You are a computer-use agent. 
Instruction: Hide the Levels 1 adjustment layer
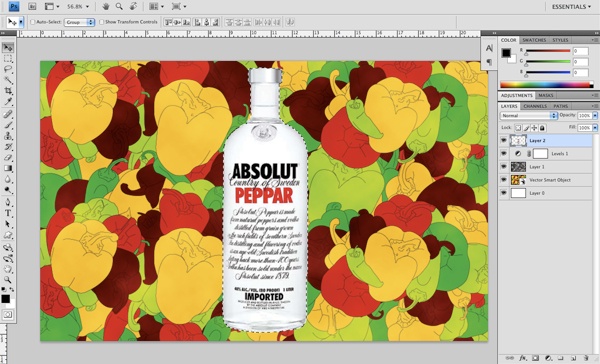click(504, 153)
